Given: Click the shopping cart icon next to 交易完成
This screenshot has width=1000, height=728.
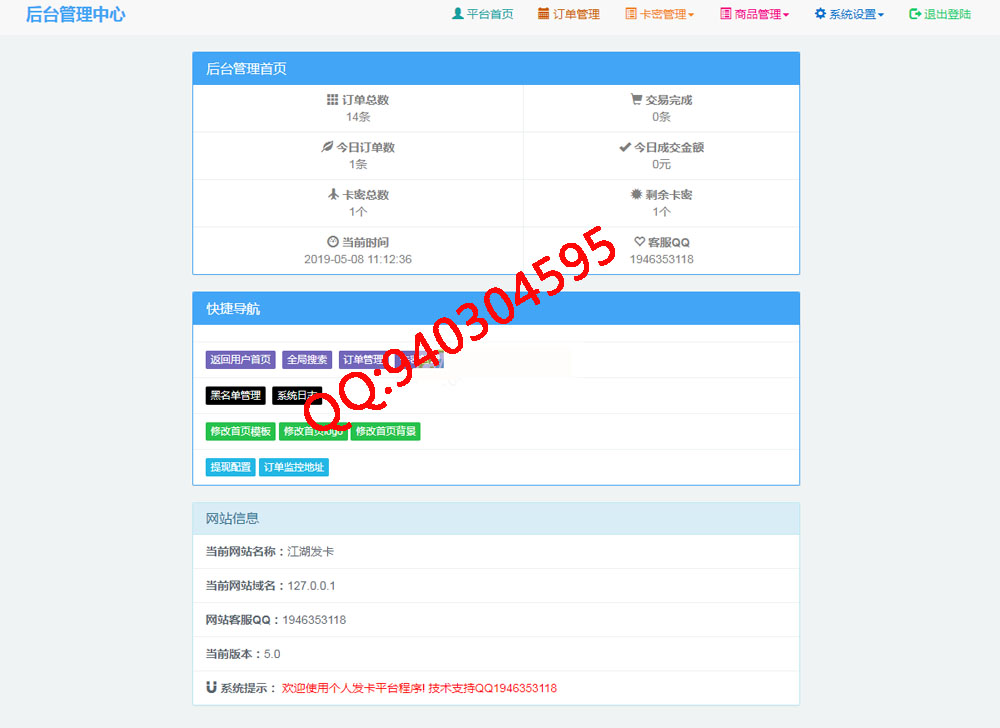Looking at the screenshot, I should [636, 100].
